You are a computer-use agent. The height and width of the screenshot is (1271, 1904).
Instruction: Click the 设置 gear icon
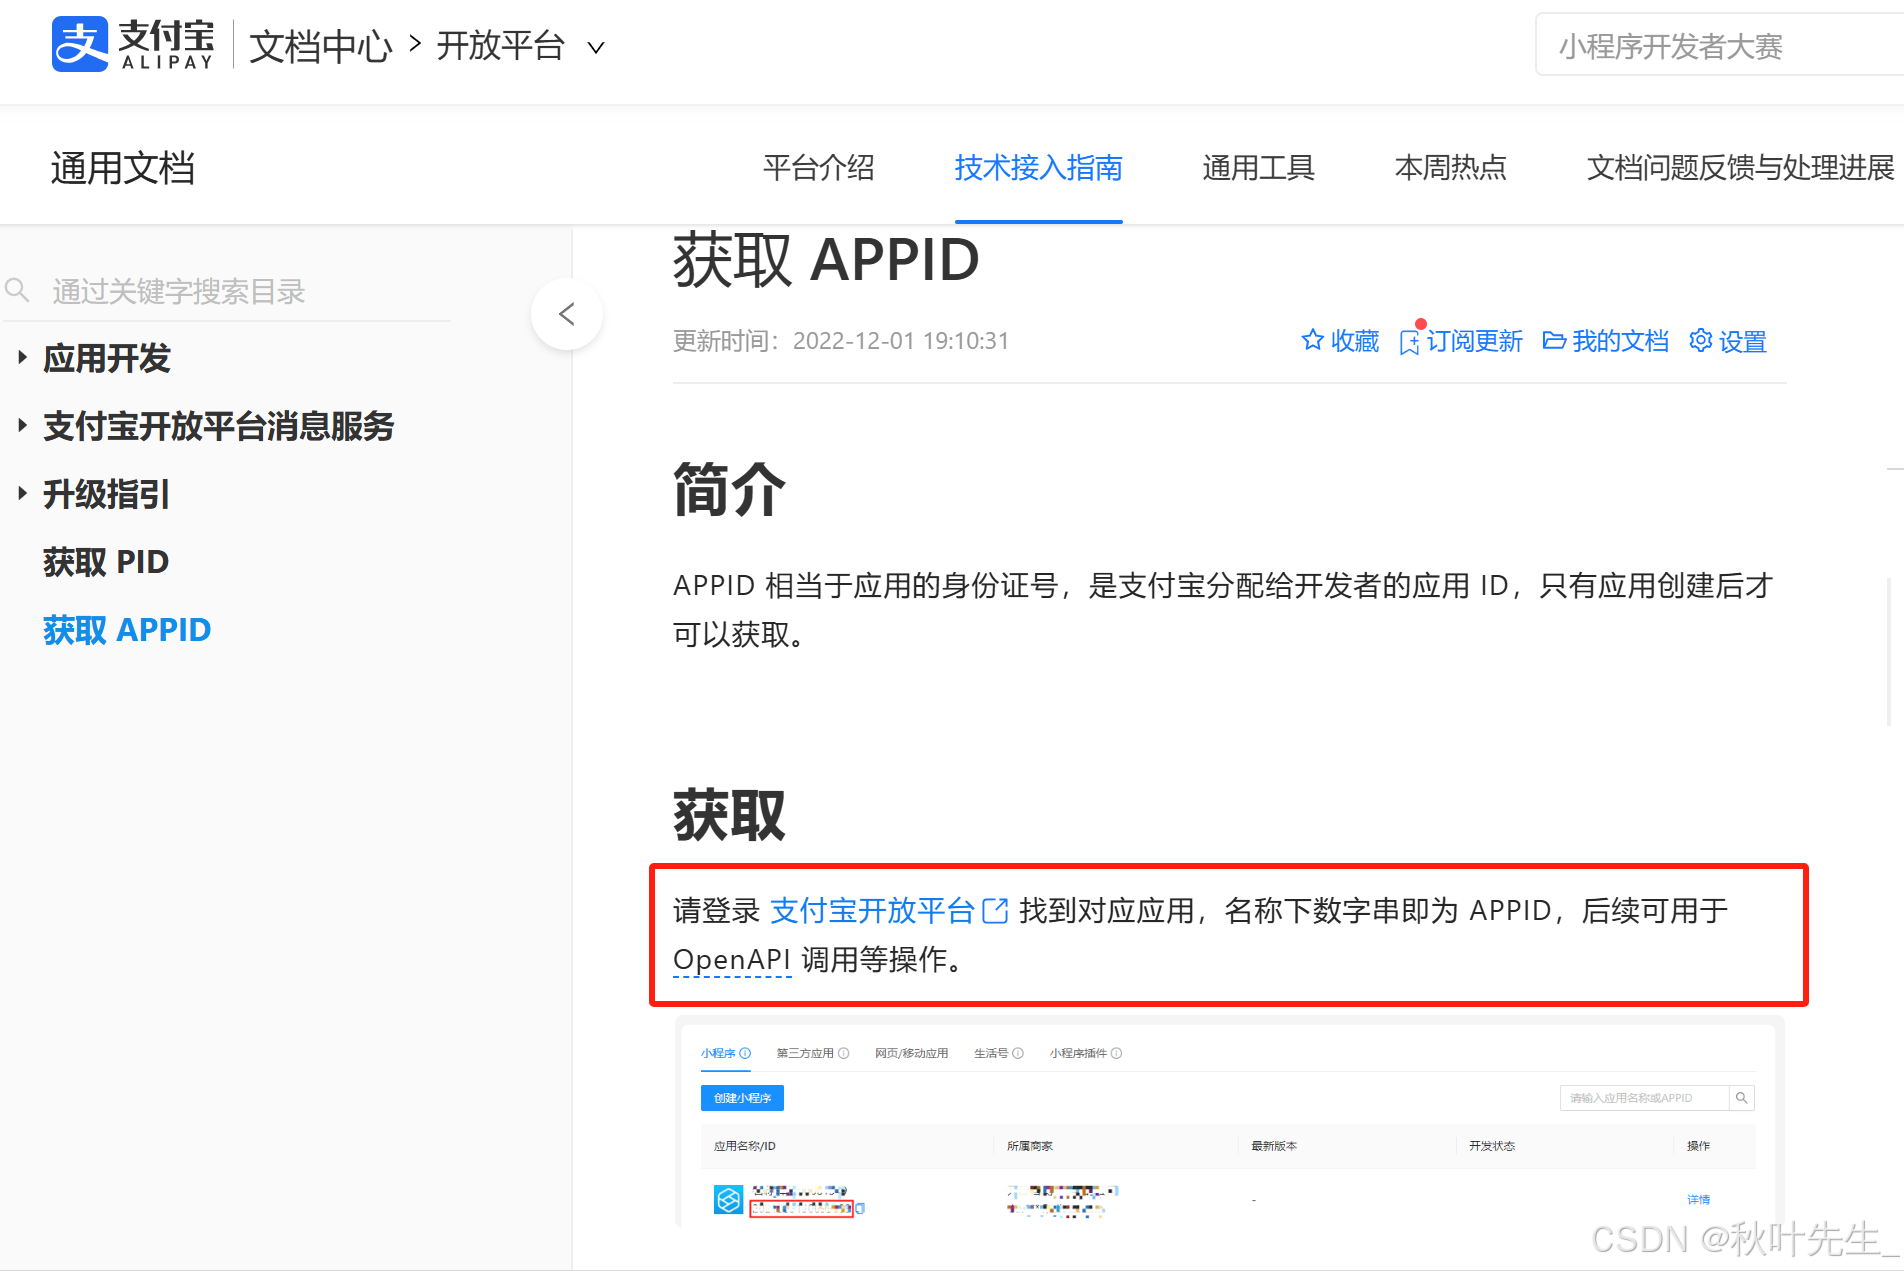(x=1700, y=340)
